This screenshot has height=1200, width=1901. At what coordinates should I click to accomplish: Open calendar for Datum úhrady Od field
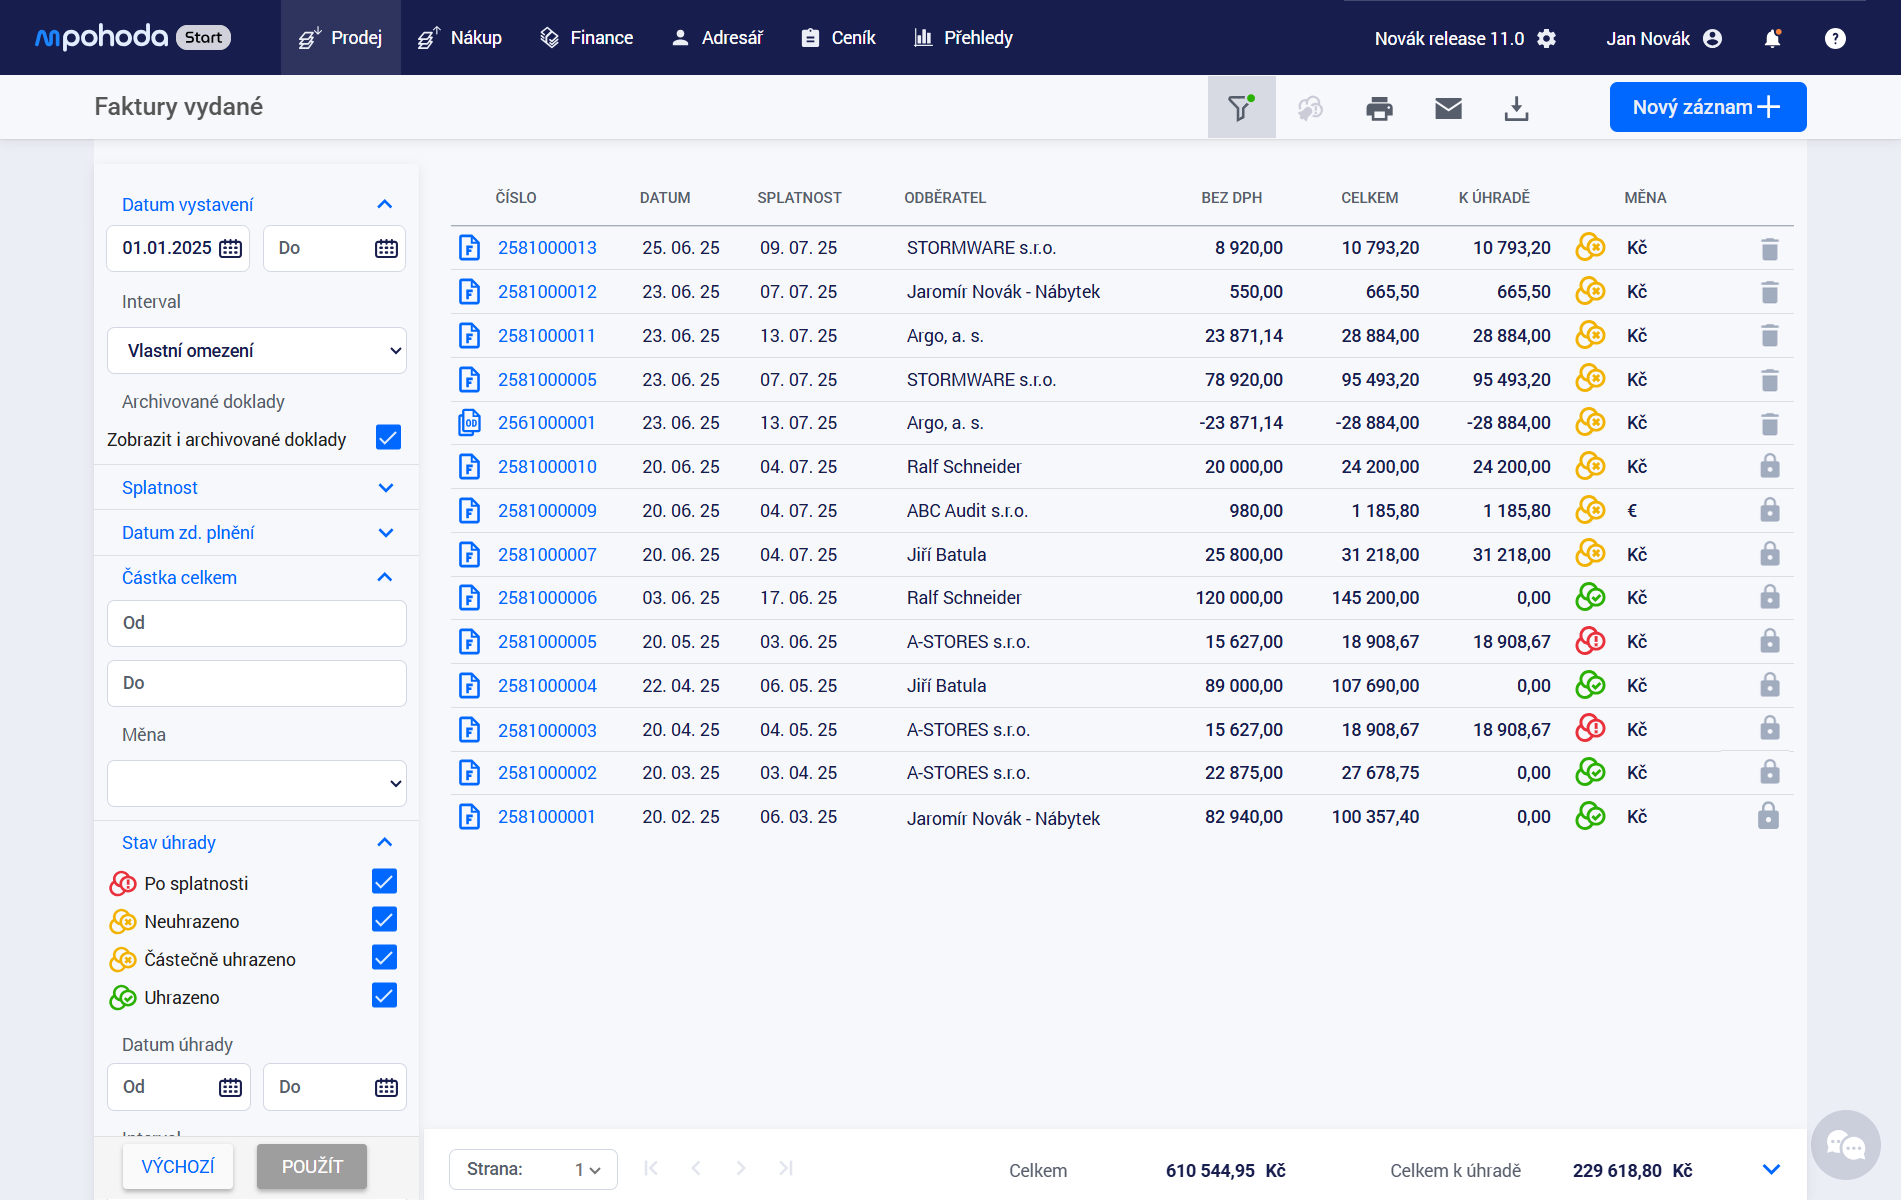coord(230,1087)
